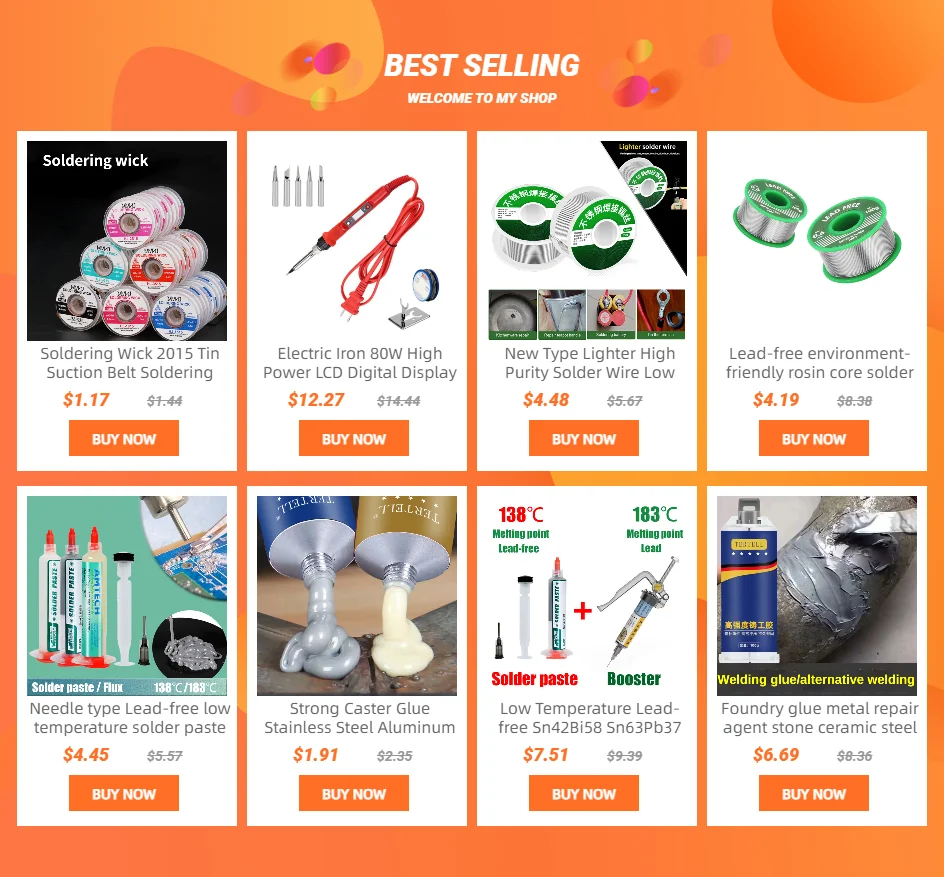The height and width of the screenshot is (877, 944).
Task: Open the Solder paste and Booster image
Action: [x=587, y=596]
